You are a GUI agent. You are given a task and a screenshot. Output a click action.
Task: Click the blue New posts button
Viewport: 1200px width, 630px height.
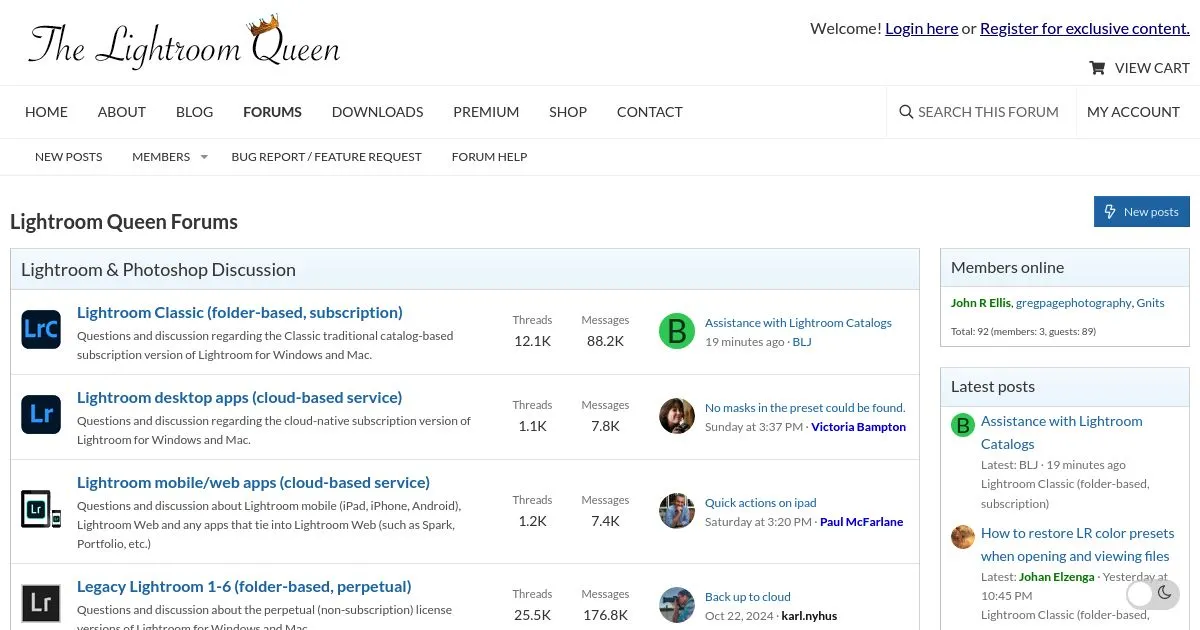click(1142, 212)
